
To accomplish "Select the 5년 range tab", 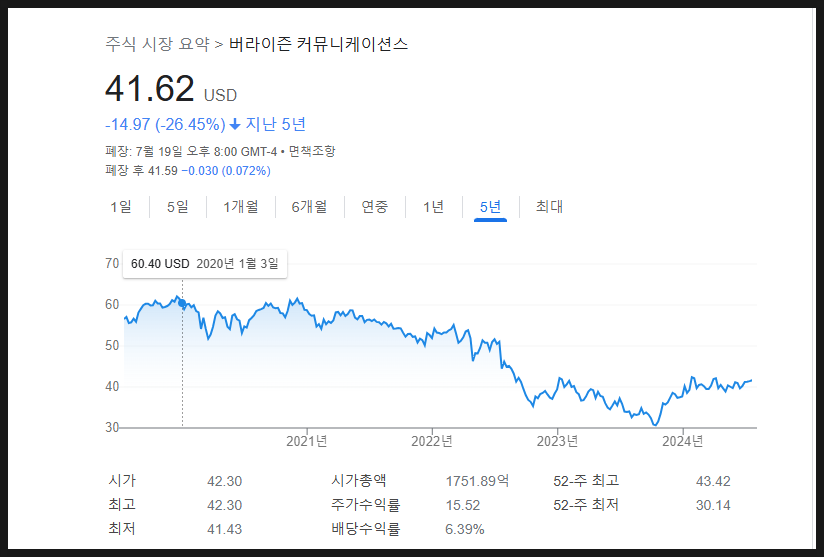I will [x=490, y=207].
